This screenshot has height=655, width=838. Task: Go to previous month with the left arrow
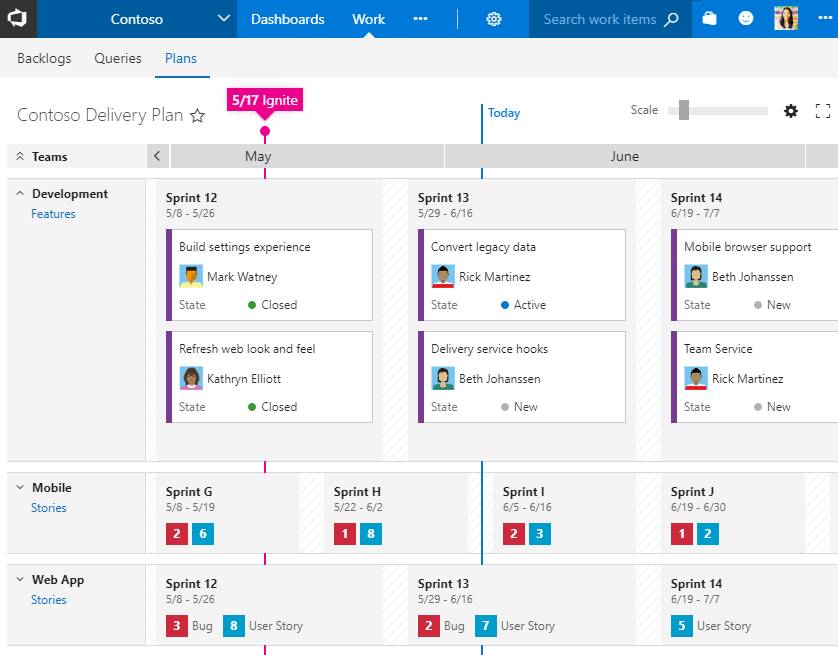tap(157, 156)
